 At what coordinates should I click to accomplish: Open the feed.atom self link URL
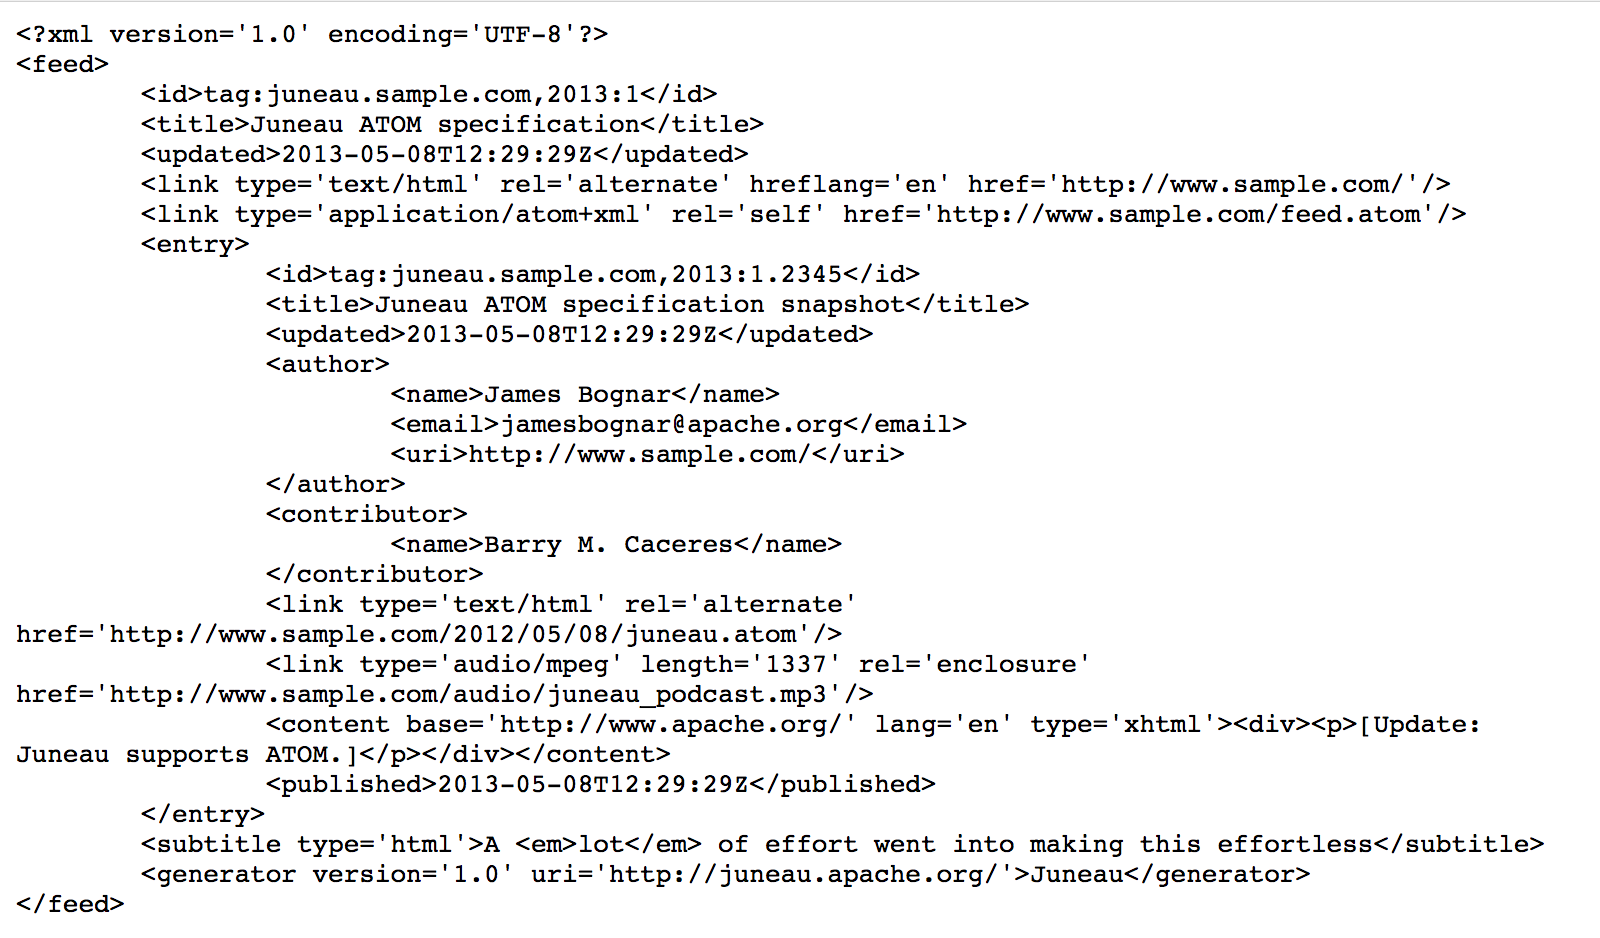click(x=1178, y=214)
